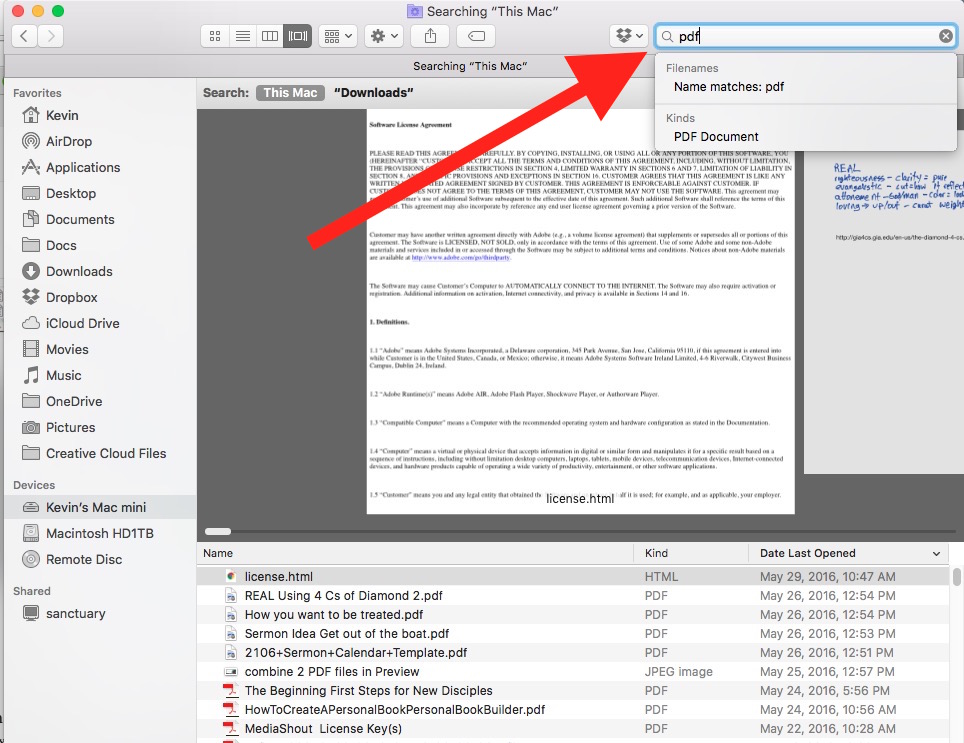Select REAL Using 4 Cs of Diamond 2.pdf
The image size is (964, 743).
[x=573, y=596]
